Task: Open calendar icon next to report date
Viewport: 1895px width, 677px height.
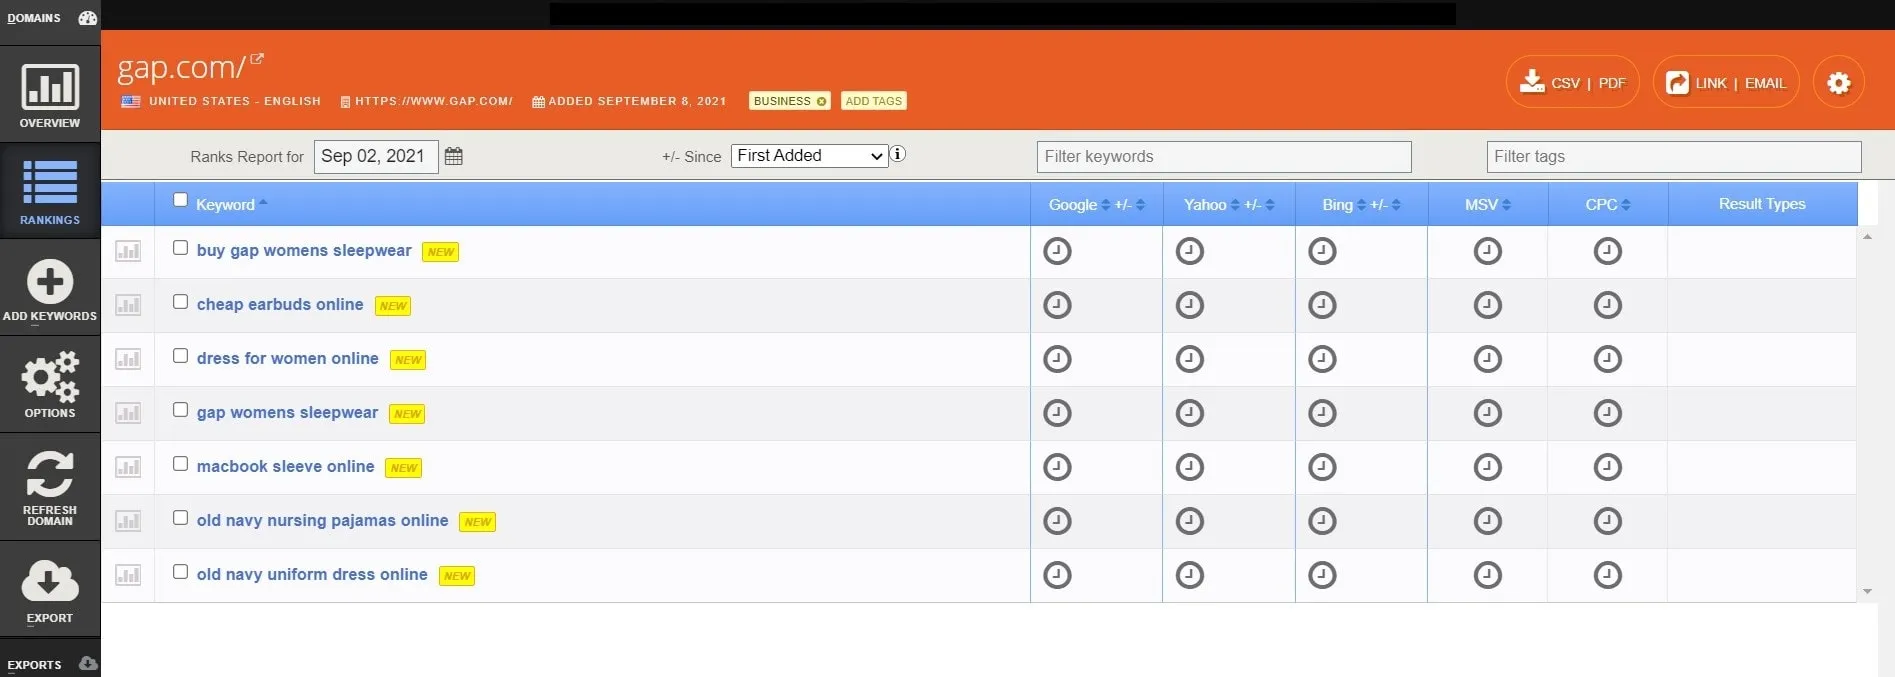Action: pos(453,157)
